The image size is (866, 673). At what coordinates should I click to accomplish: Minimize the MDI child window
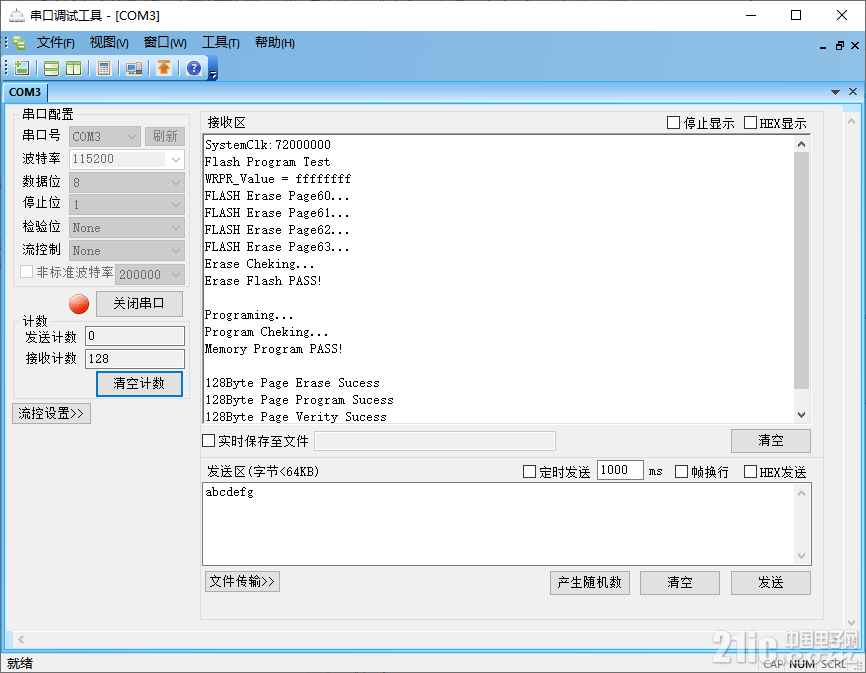tap(823, 46)
